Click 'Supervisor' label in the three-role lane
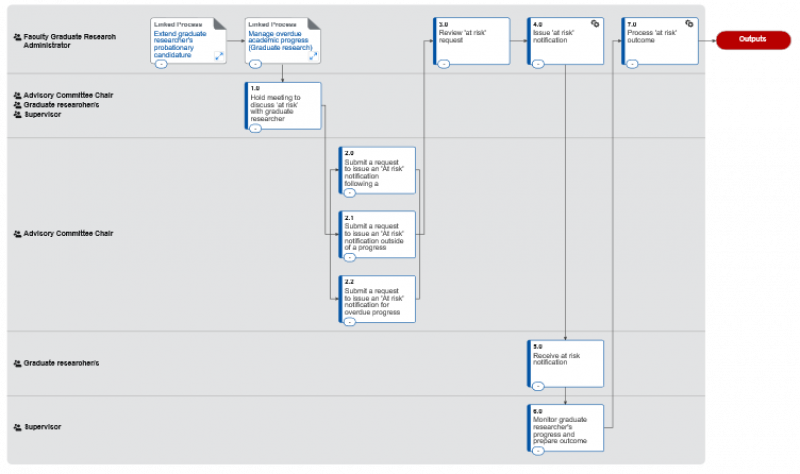This screenshot has height=474, width=800. 42,115
